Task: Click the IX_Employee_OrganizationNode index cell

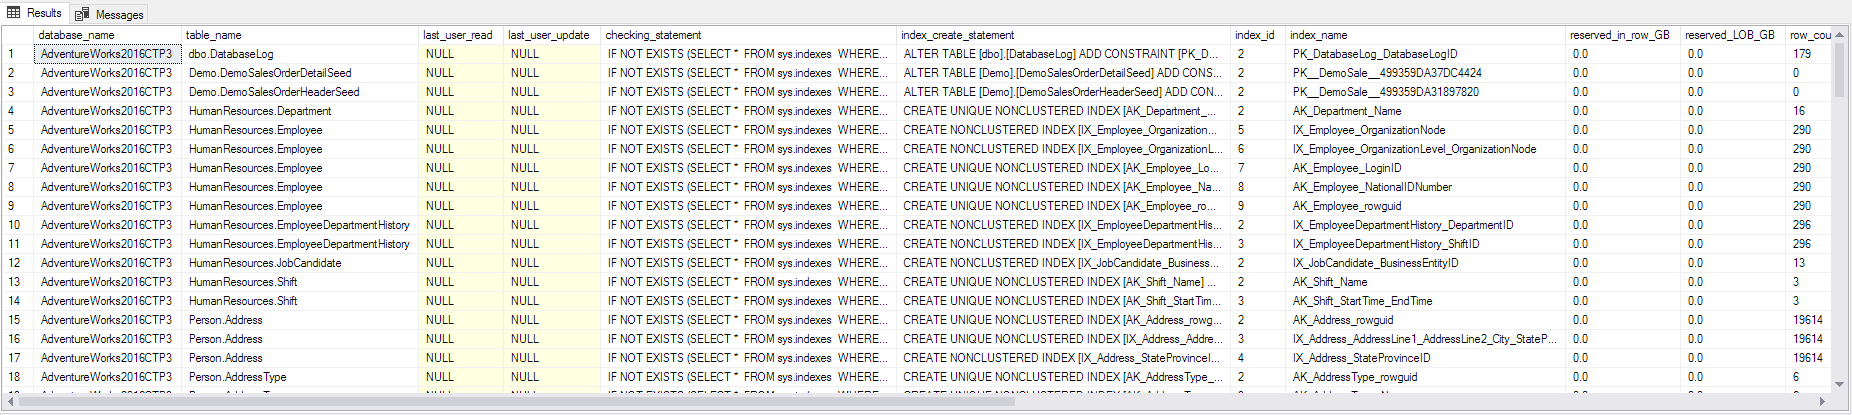Action: (1426, 130)
